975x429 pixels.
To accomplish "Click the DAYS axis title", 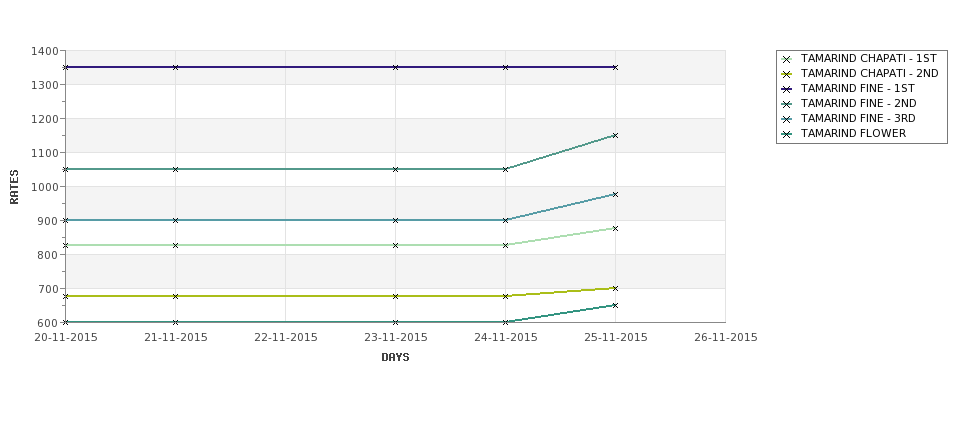I will click(x=395, y=358).
